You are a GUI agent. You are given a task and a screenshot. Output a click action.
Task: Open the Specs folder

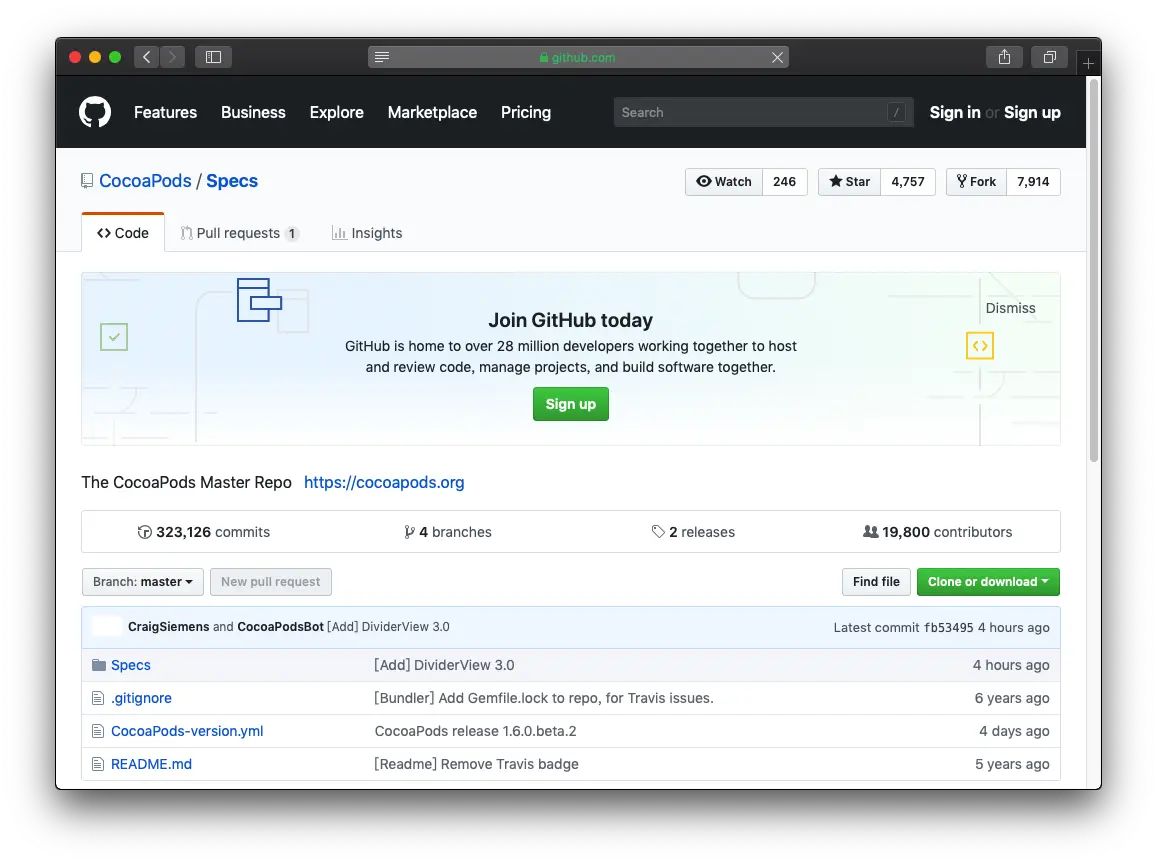pos(131,665)
